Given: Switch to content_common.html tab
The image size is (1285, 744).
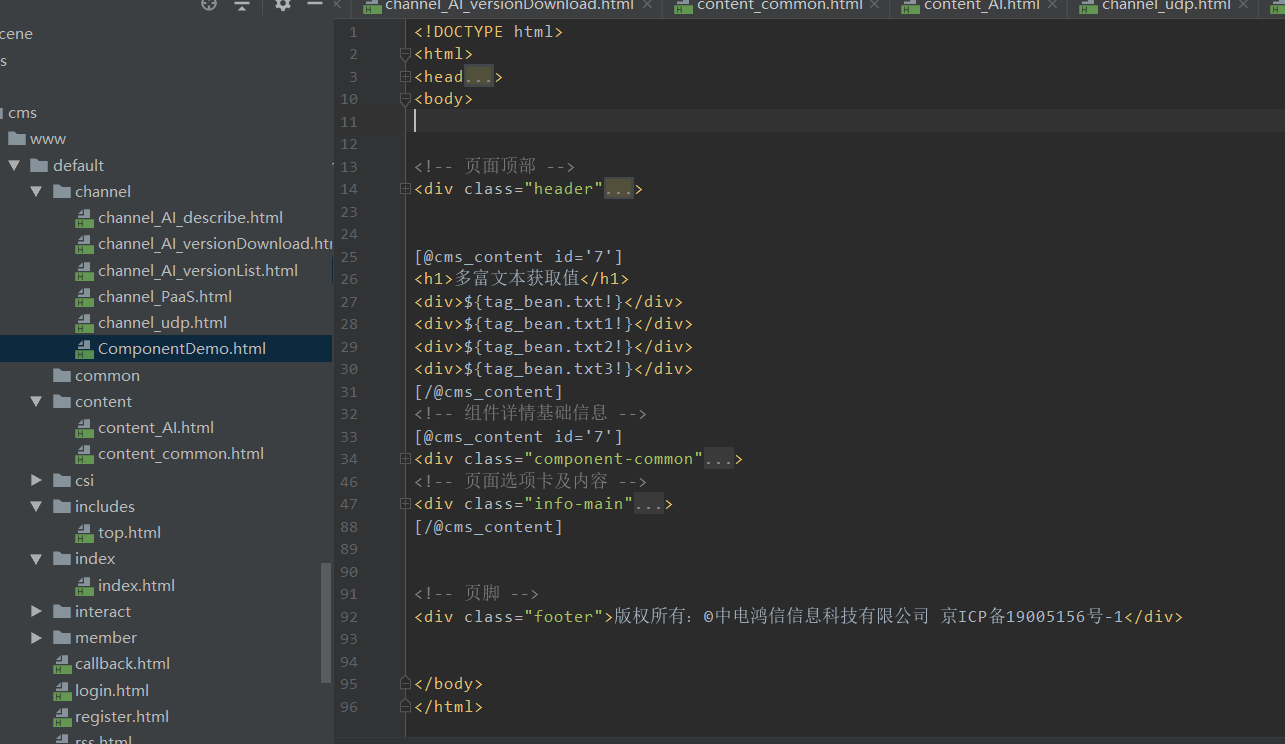Looking at the screenshot, I should (x=779, y=5).
